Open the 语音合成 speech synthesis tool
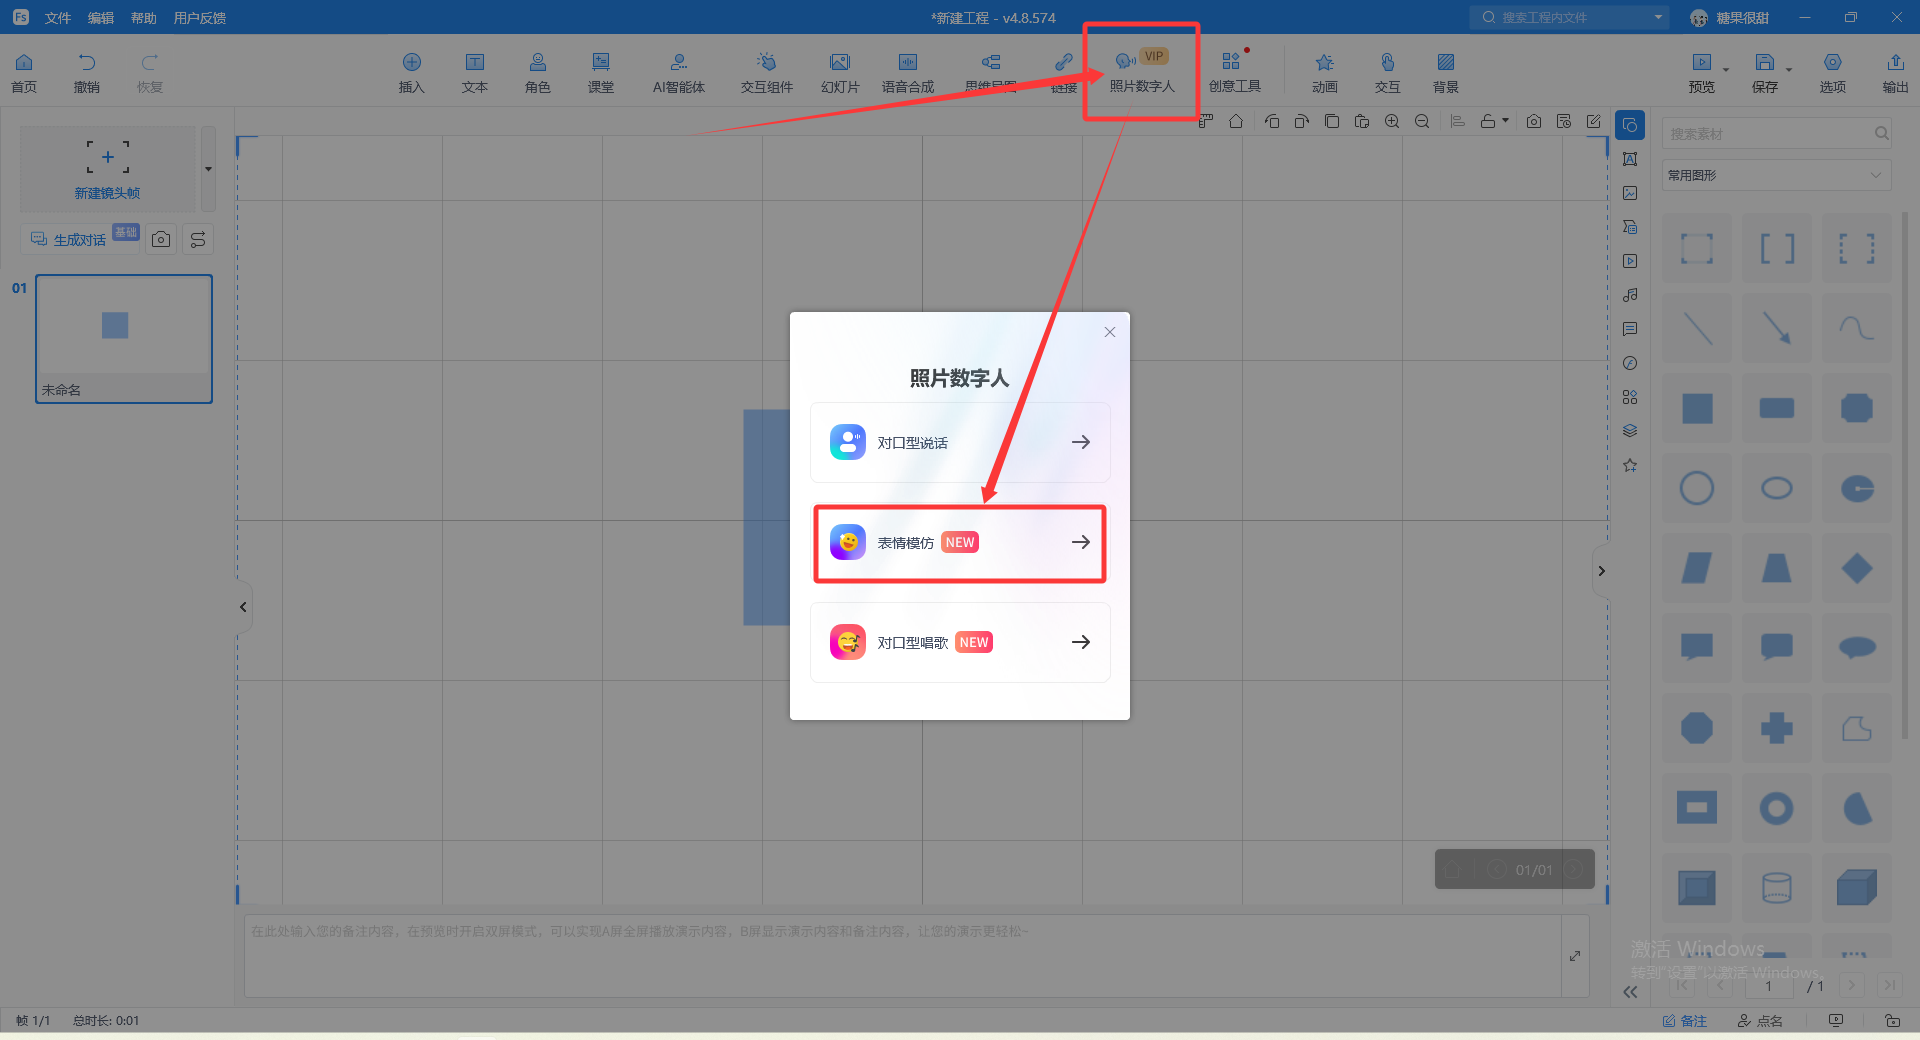 [907, 73]
